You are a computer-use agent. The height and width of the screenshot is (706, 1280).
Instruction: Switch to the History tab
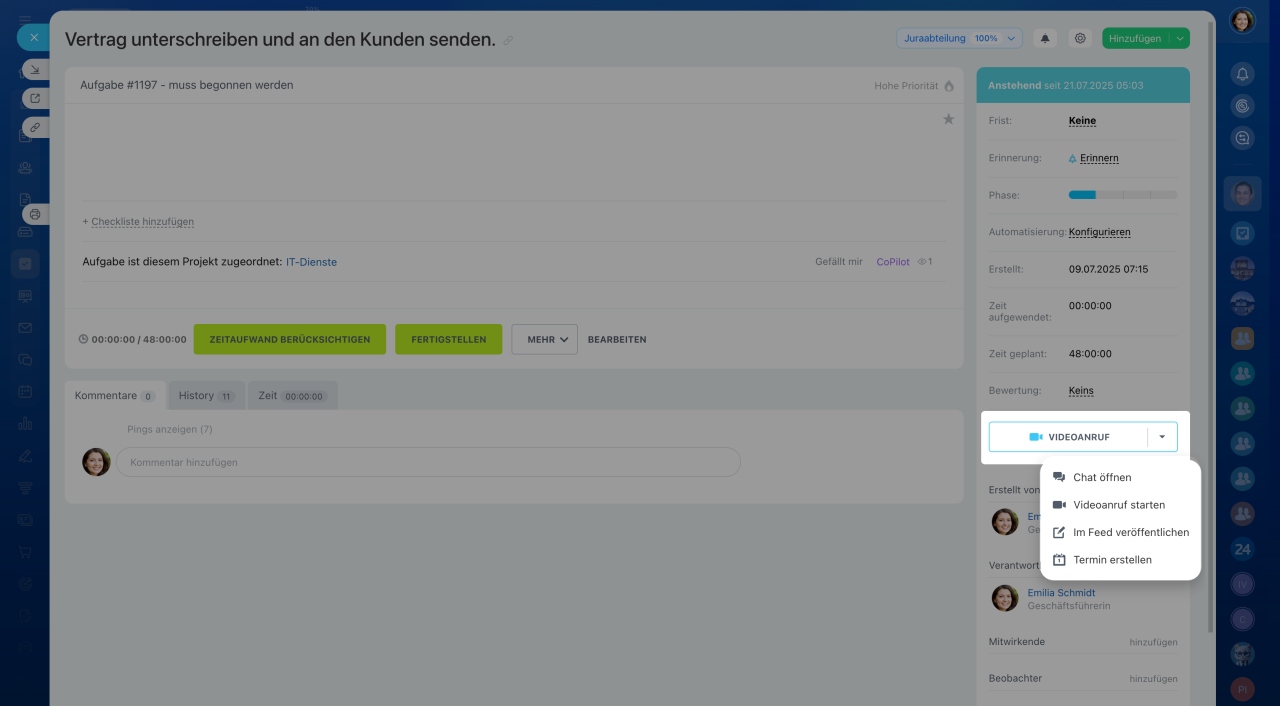(x=206, y=396)
